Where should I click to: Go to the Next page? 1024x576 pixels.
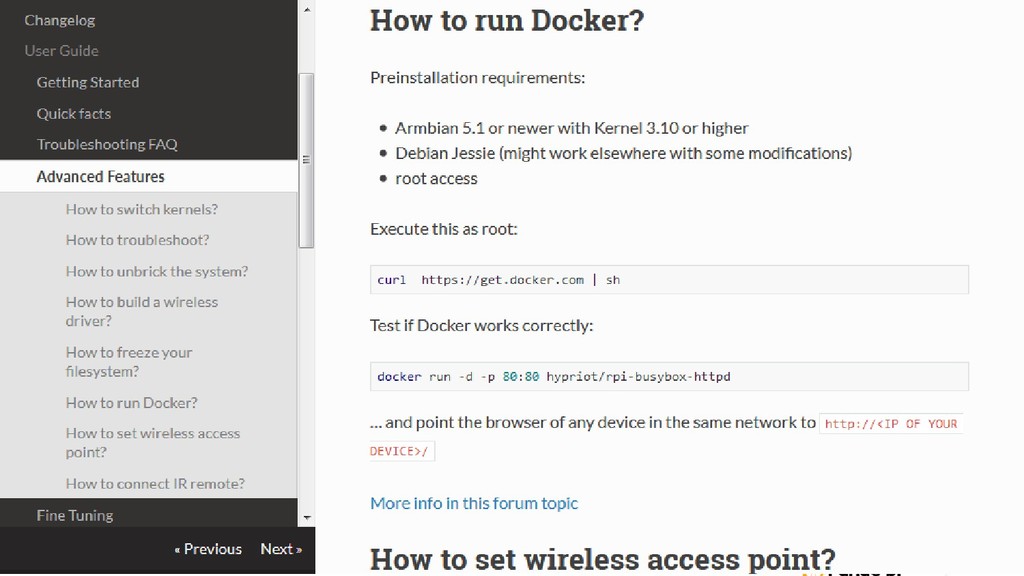281,549
